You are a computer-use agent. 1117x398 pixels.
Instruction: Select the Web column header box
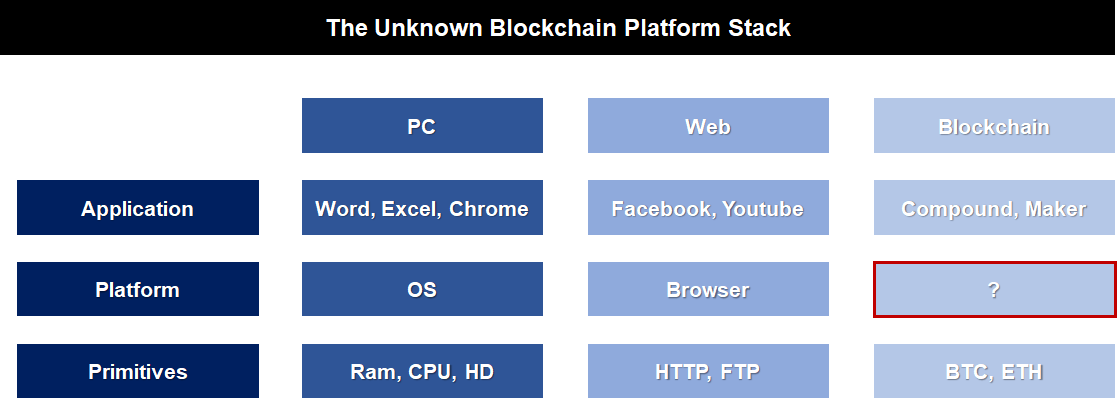point(708,125)
